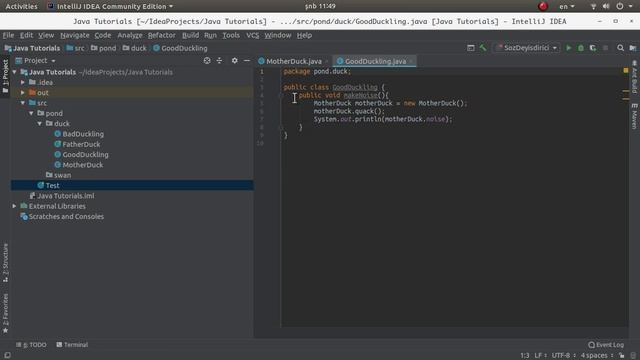Open the File menu
This screenshot has width=640, height=360.
pyautogui.click(x=8, y=35)
